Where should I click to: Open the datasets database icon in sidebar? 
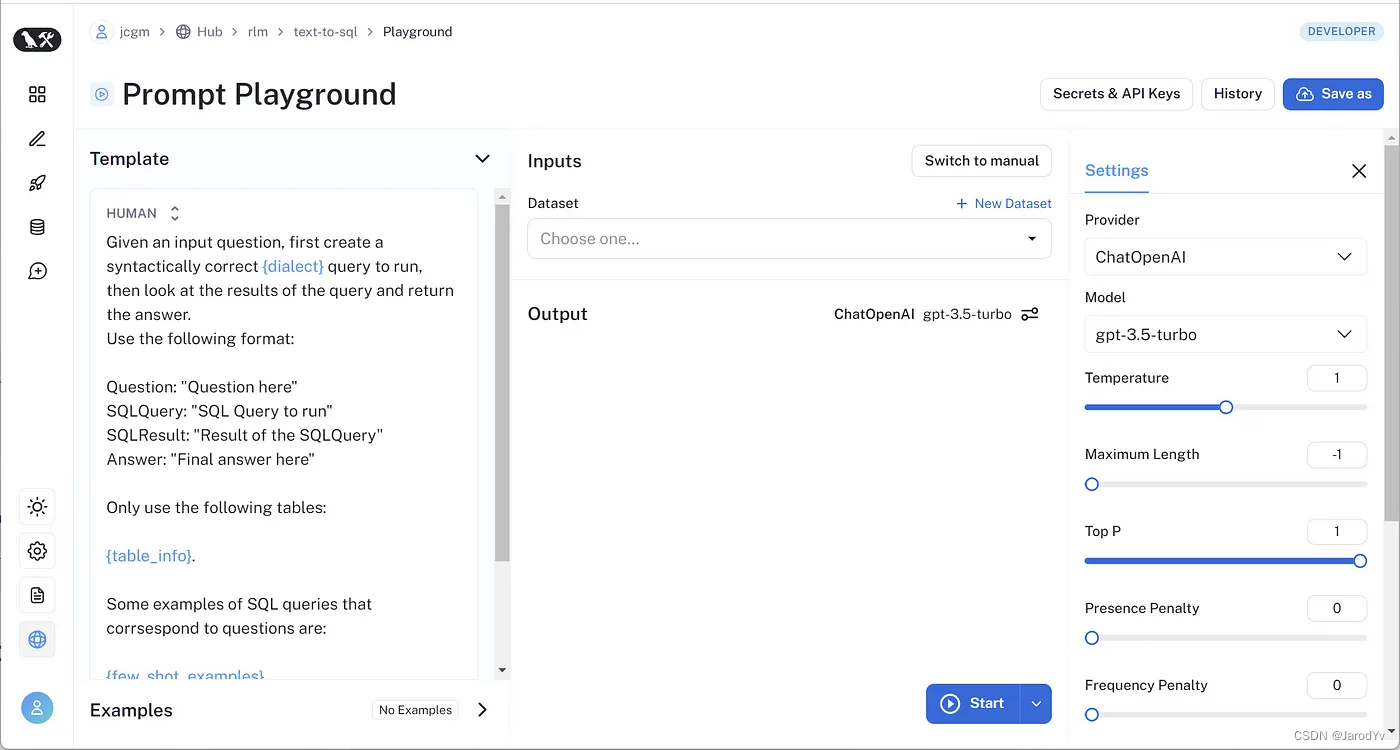(37, 227)
